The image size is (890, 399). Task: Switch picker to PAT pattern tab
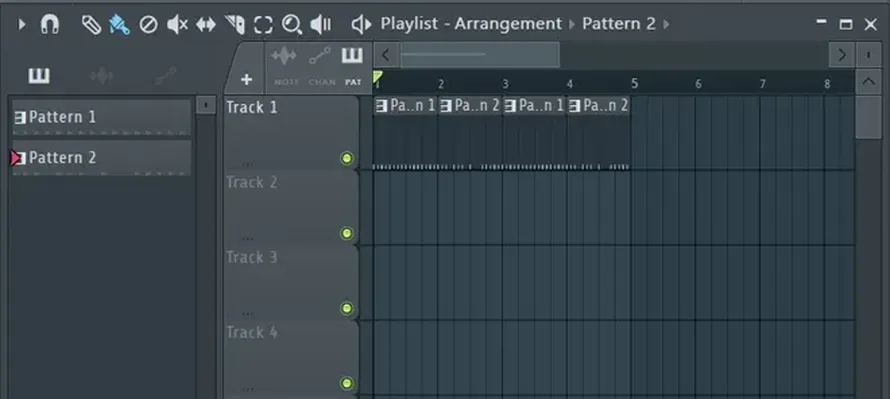[352, 66]
